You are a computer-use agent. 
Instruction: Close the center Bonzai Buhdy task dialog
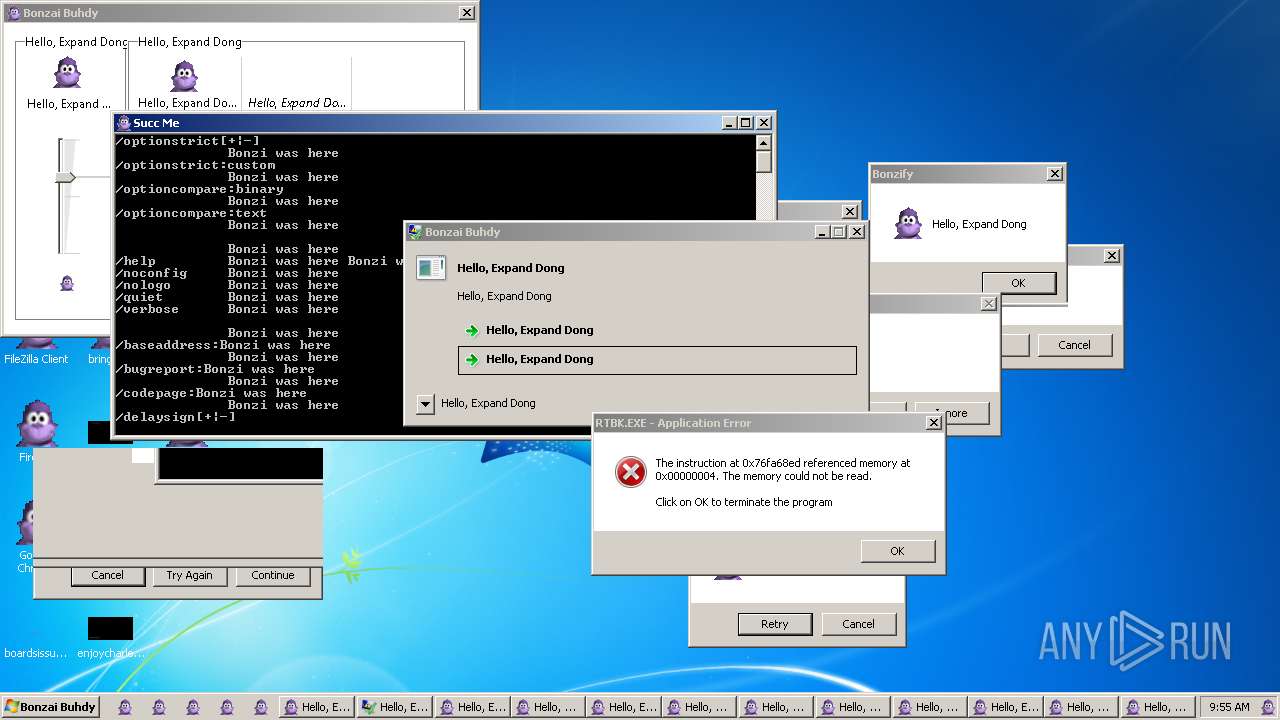point(856,232)
